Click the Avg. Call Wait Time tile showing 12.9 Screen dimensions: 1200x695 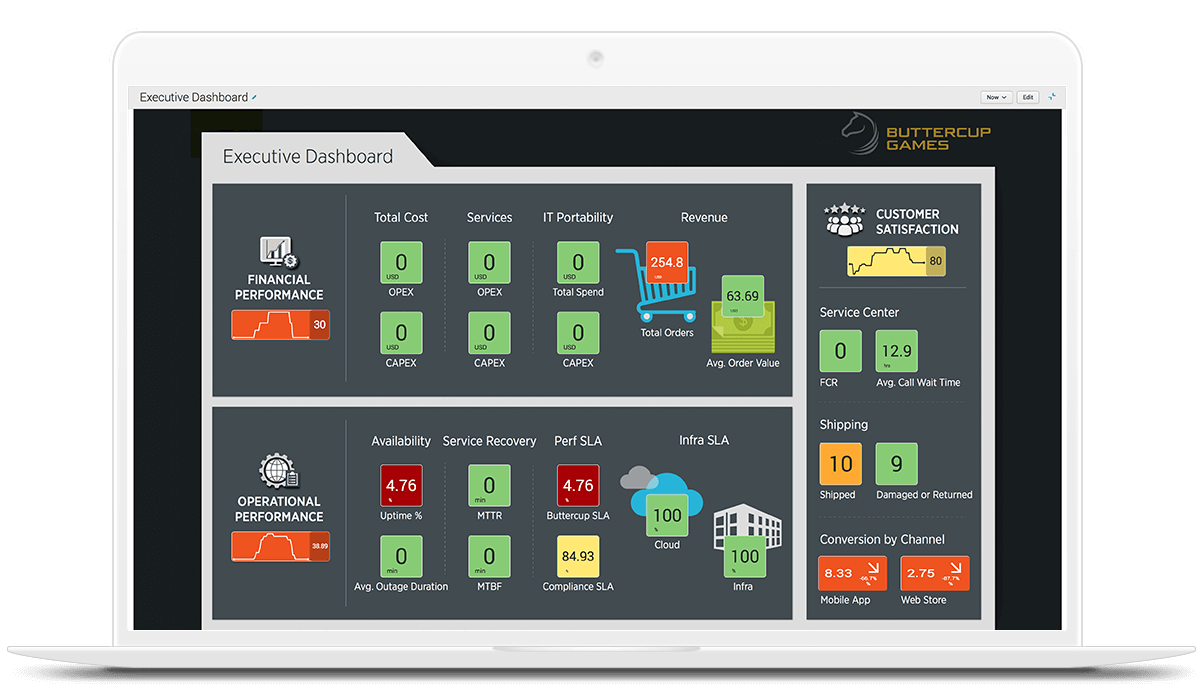coord(897,351)
